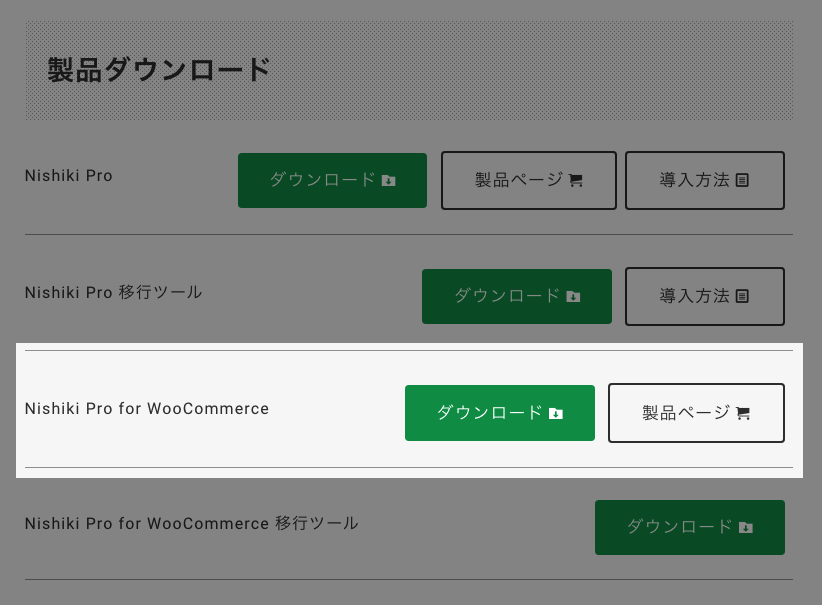Open 導入方法 for Nishiki Pro 移行ツール

[705, 296]
